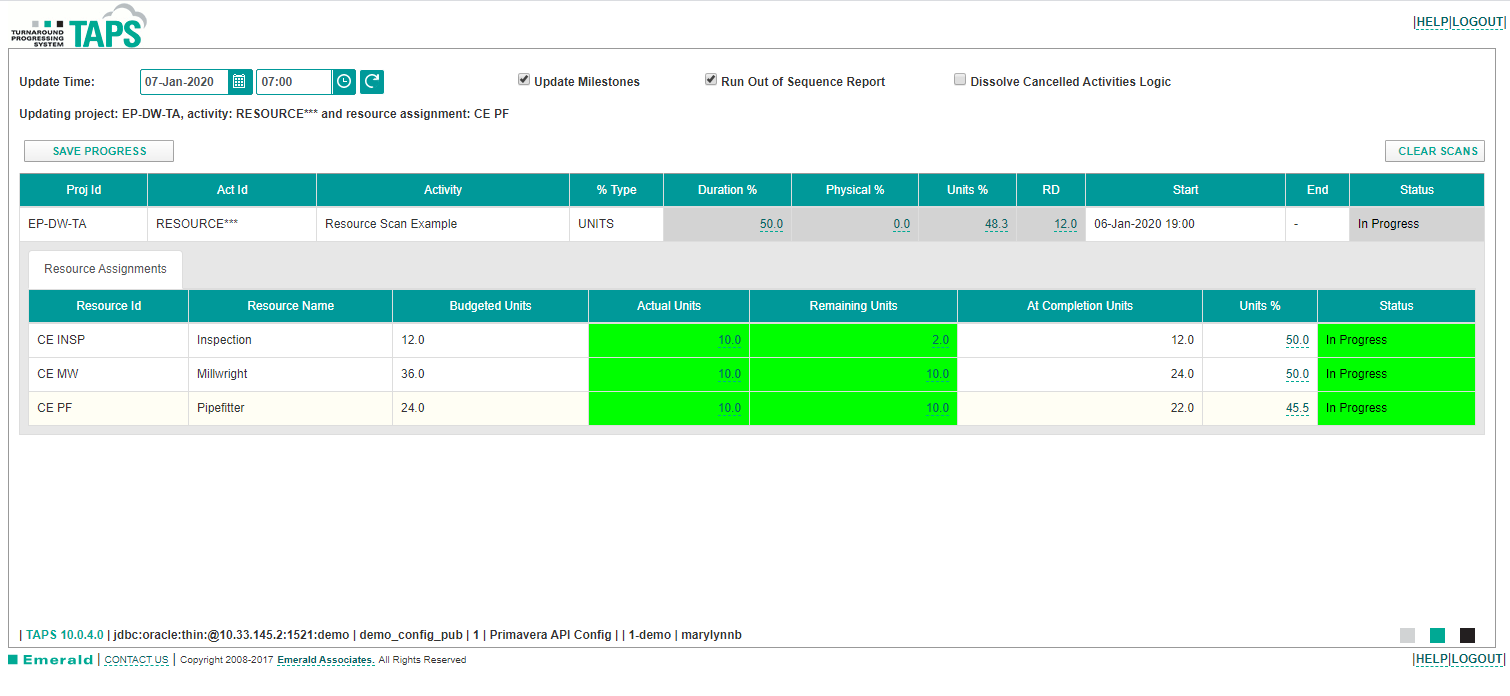Screen dimensions: 1510x696
Task: Click Clear Scans button
Action: click(1434, 151)
